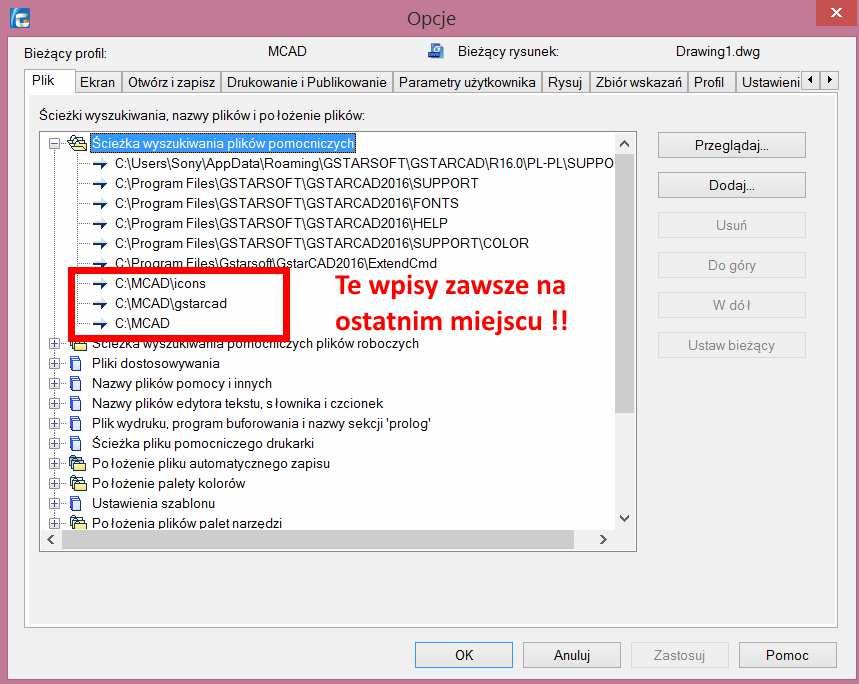Click file icon of Nazwy plików edytora tekstu

click(x=76, y=404)
